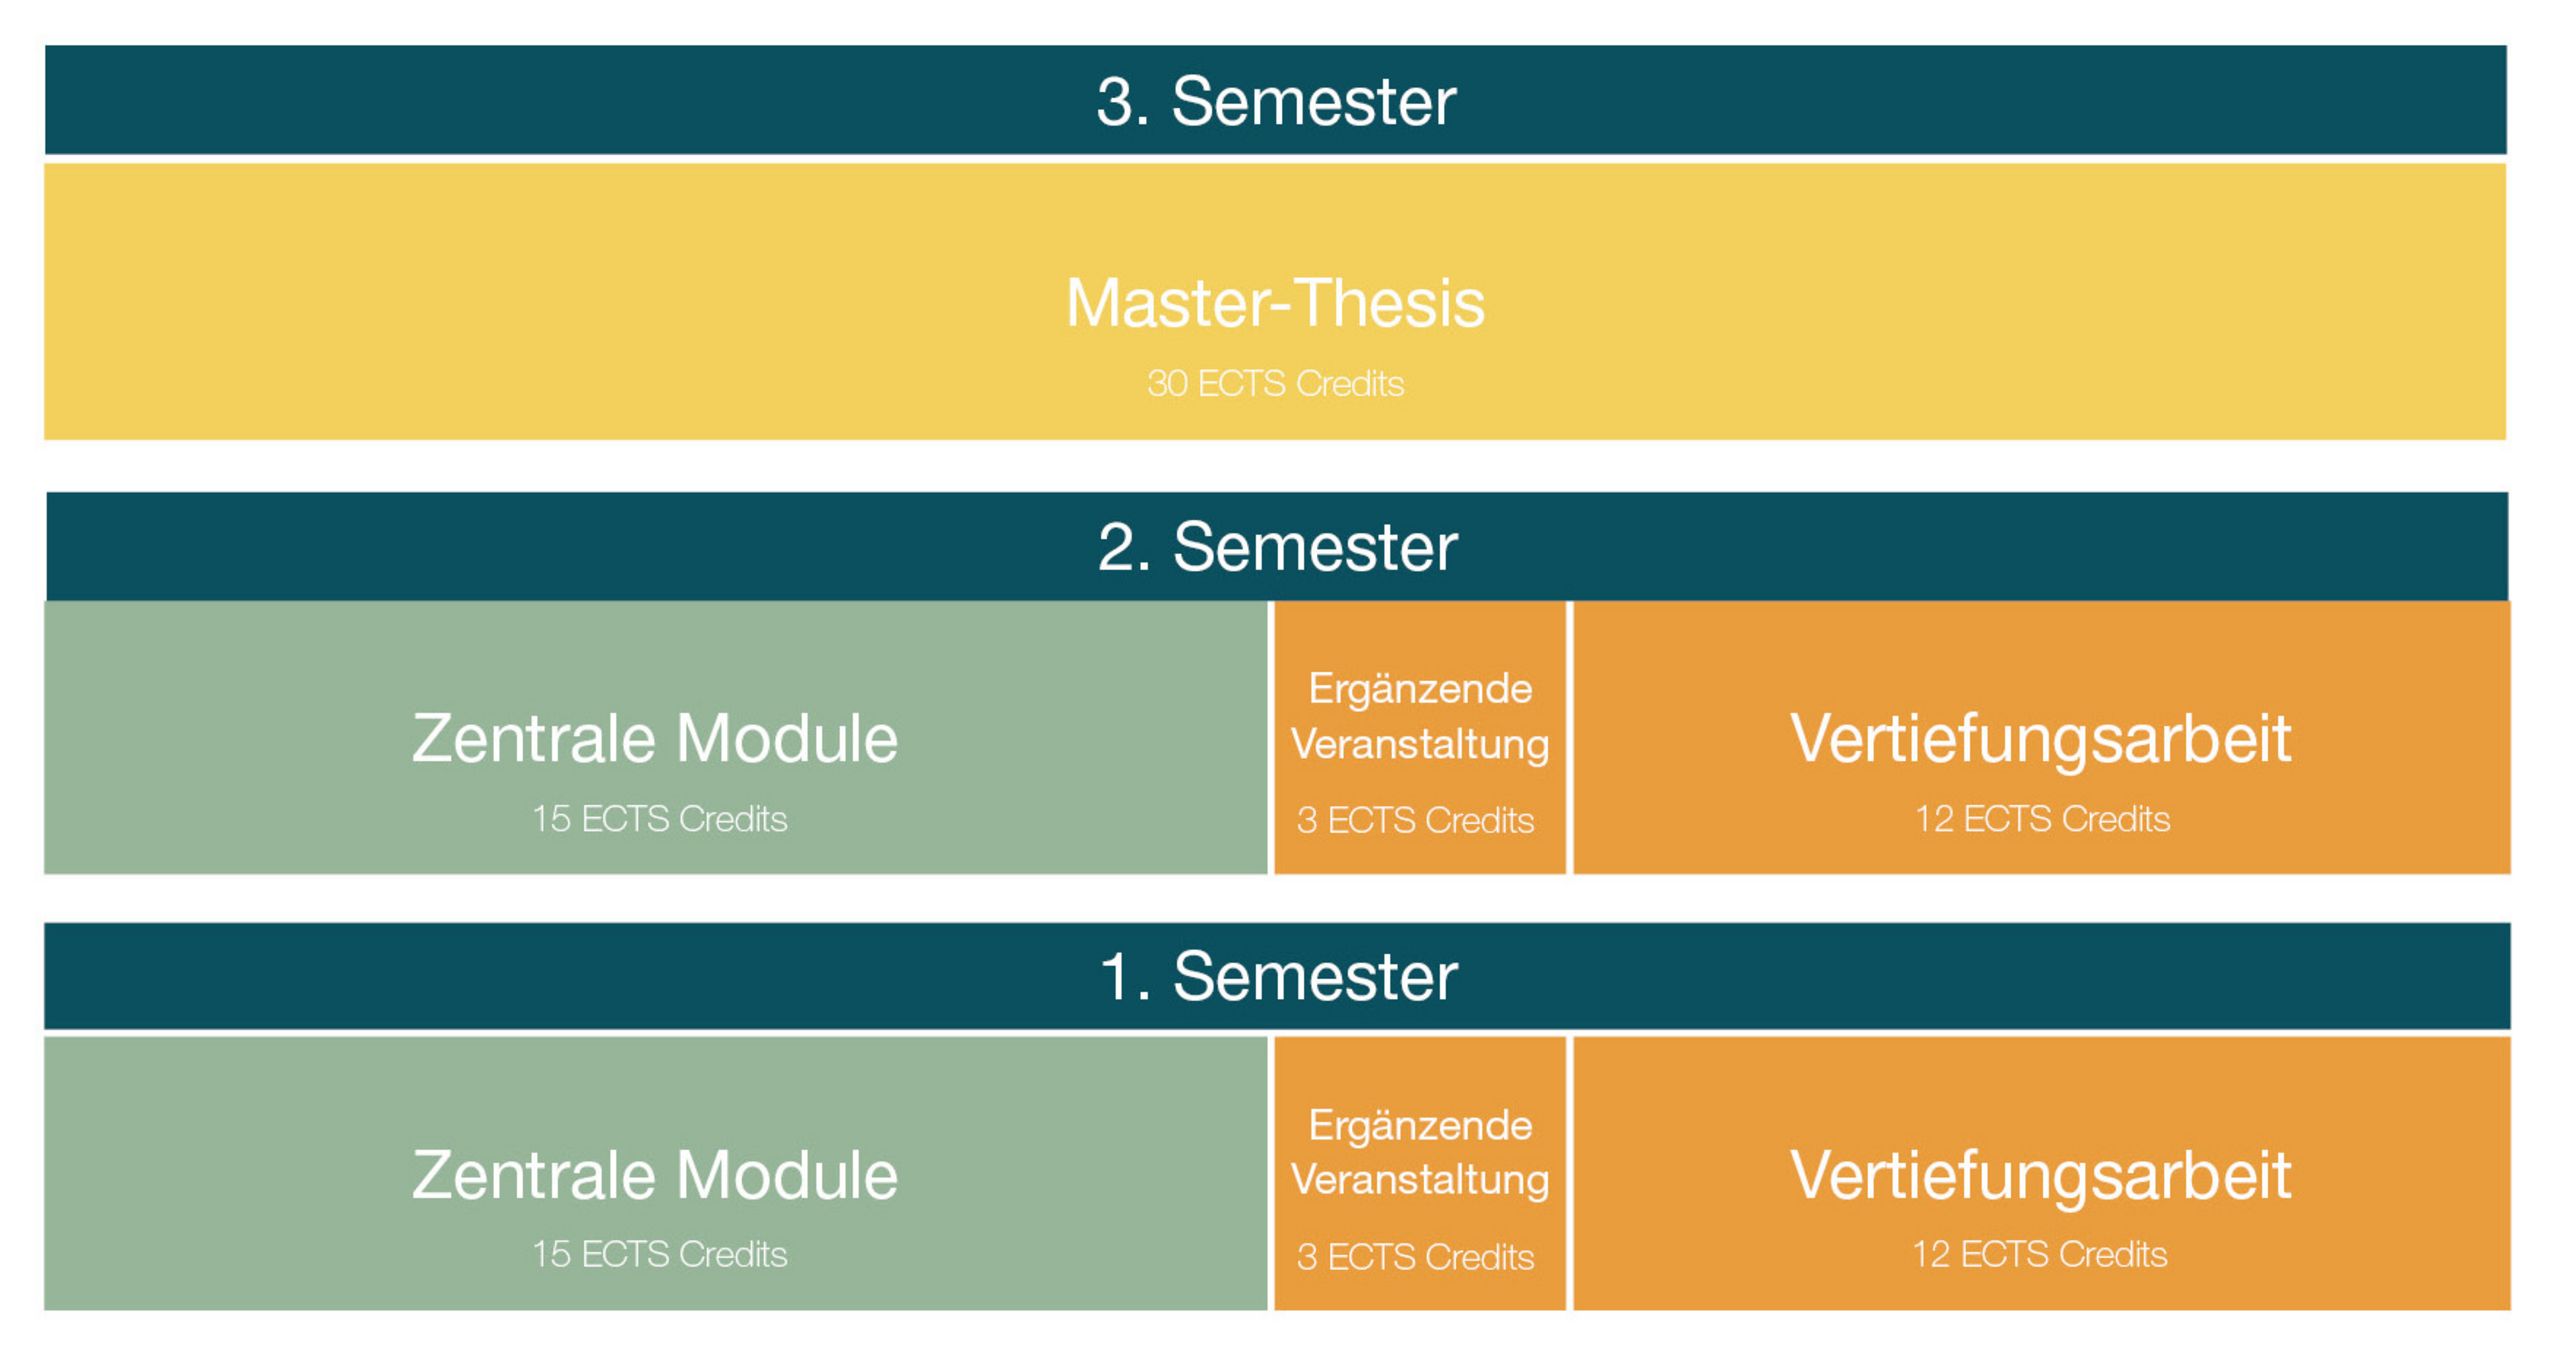Click 12 ECTS Credits in 1. Semester
Image resolution: width=2560 pixels, height=1366 pixels.
[x=2040, y=1254]
